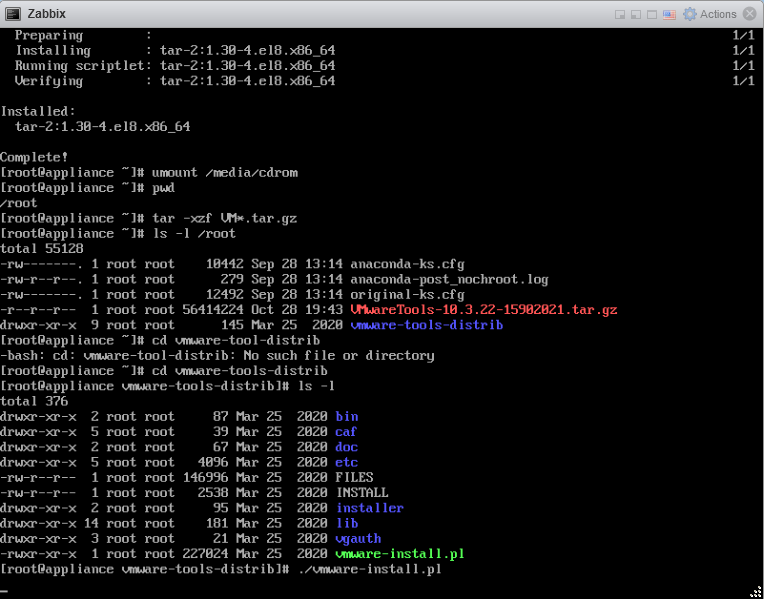764x599 pixels.
Task: Click the mistyped 'cd vmware-tool-distrib' command
Action: tap(236, 340)
